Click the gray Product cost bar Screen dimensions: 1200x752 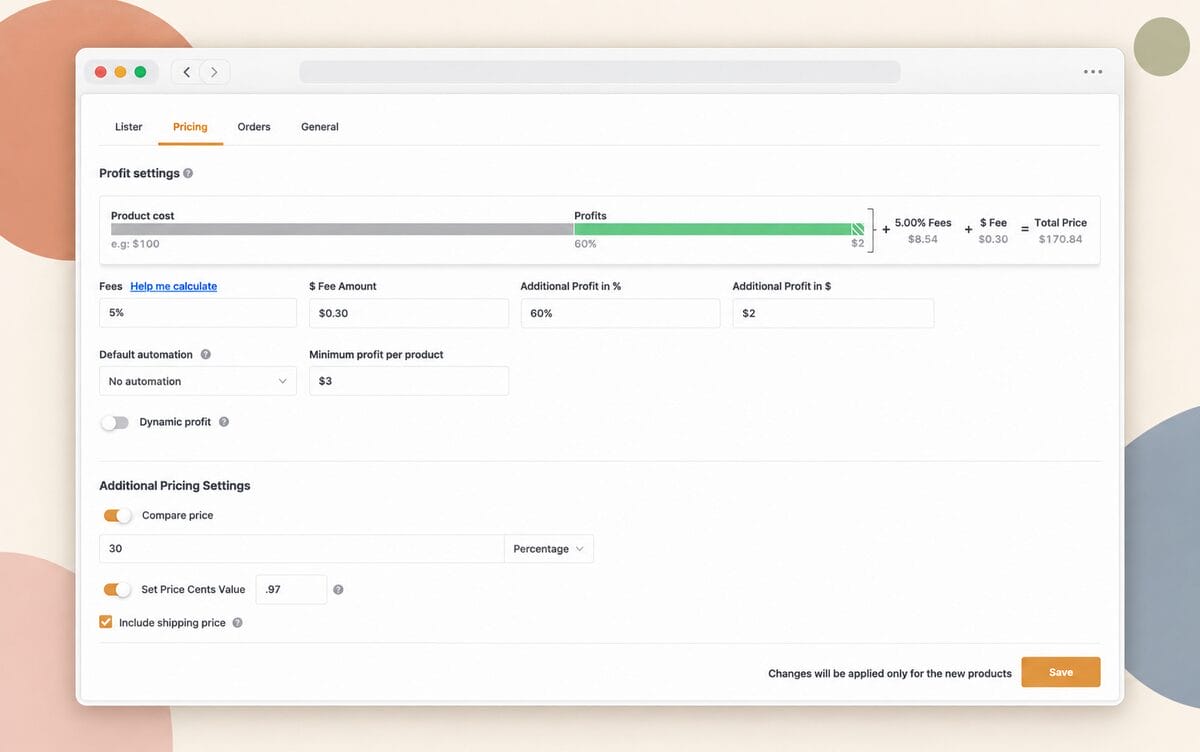pyautogui.click(x=342, y=229)
